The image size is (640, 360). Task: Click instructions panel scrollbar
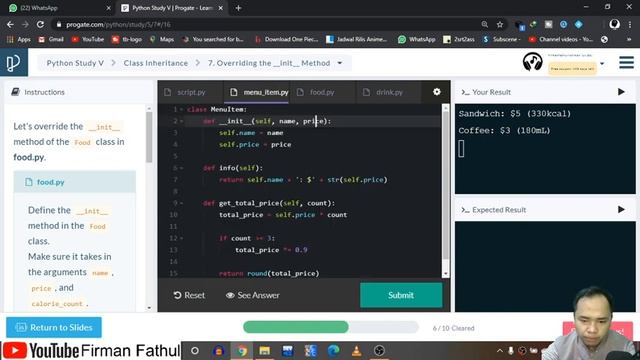(149, 137)
